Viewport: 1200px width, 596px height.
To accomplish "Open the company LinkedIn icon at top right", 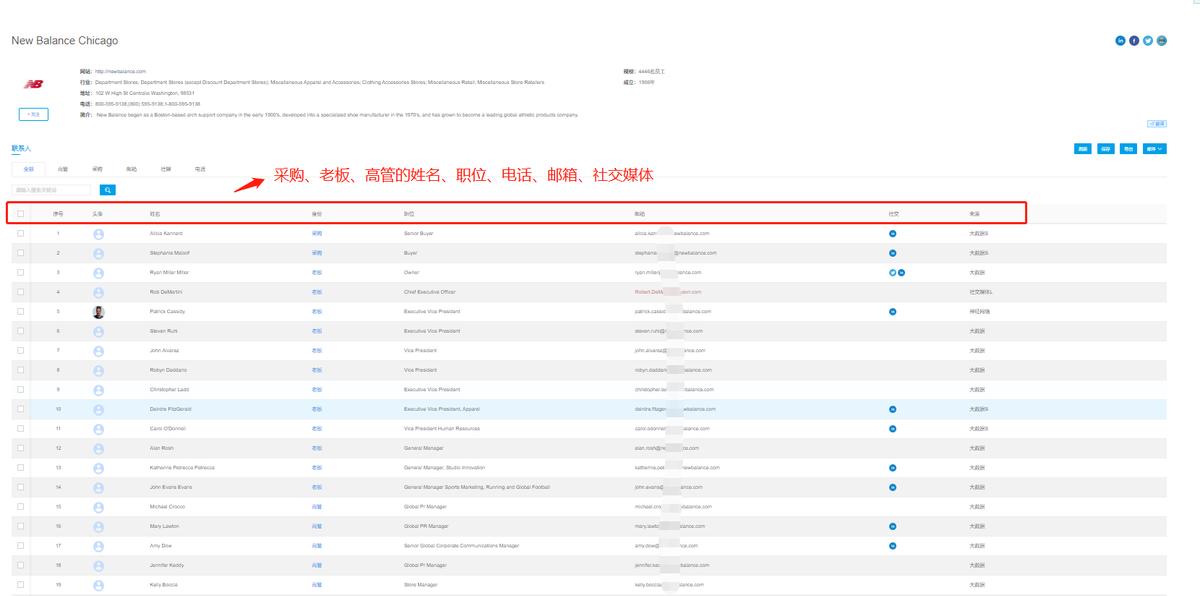I will [1120, 41].
